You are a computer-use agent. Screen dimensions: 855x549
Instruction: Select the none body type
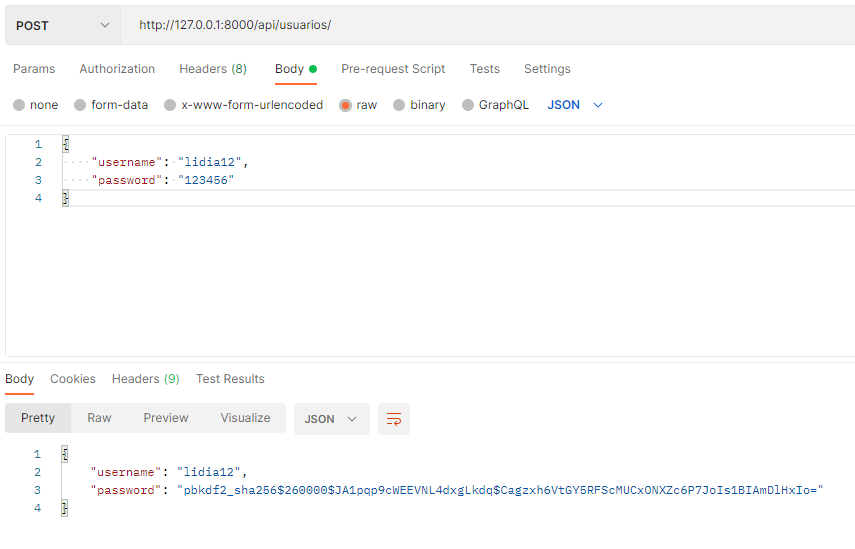(35, 105)
